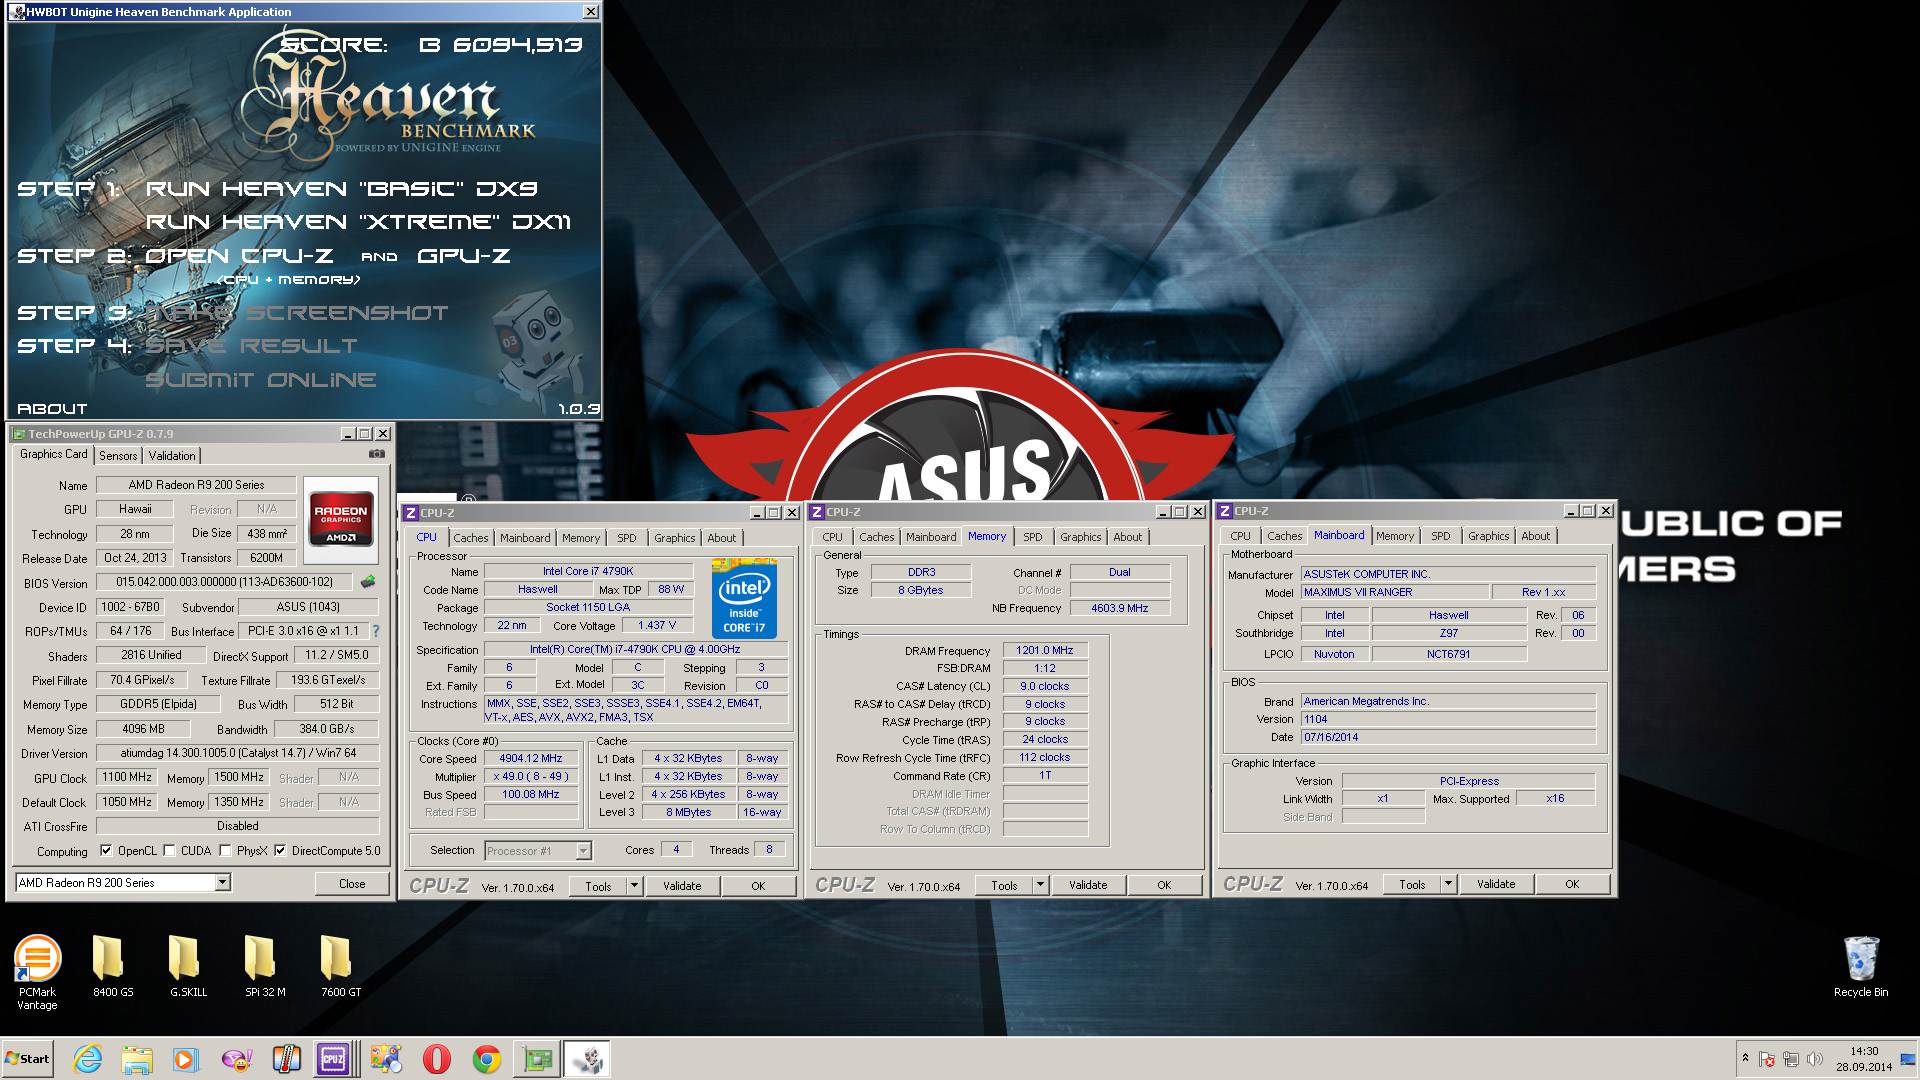Open Windows Media Player taskbar icon
The height and width of the screenshot is (1080, 1920).
point(186,1059)
